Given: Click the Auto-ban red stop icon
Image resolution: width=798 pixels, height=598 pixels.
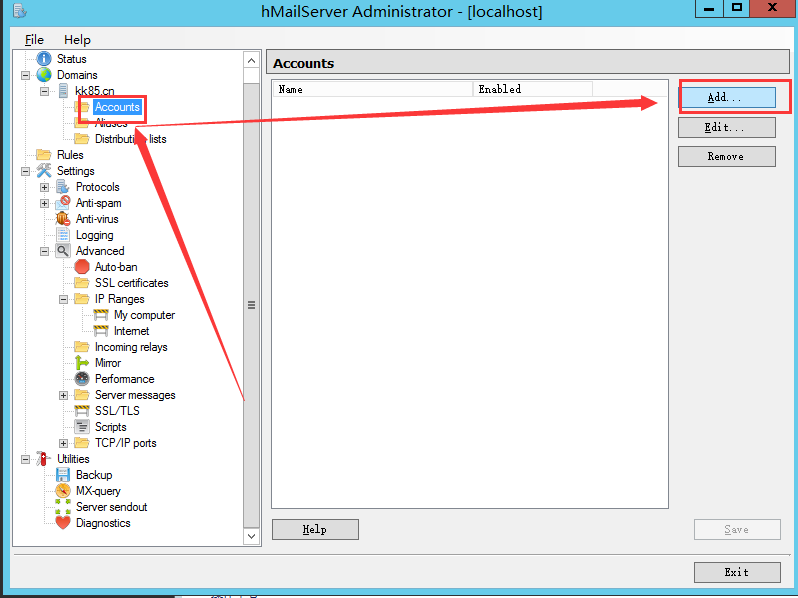Looking at the screenshot, I should pos(81,267).
